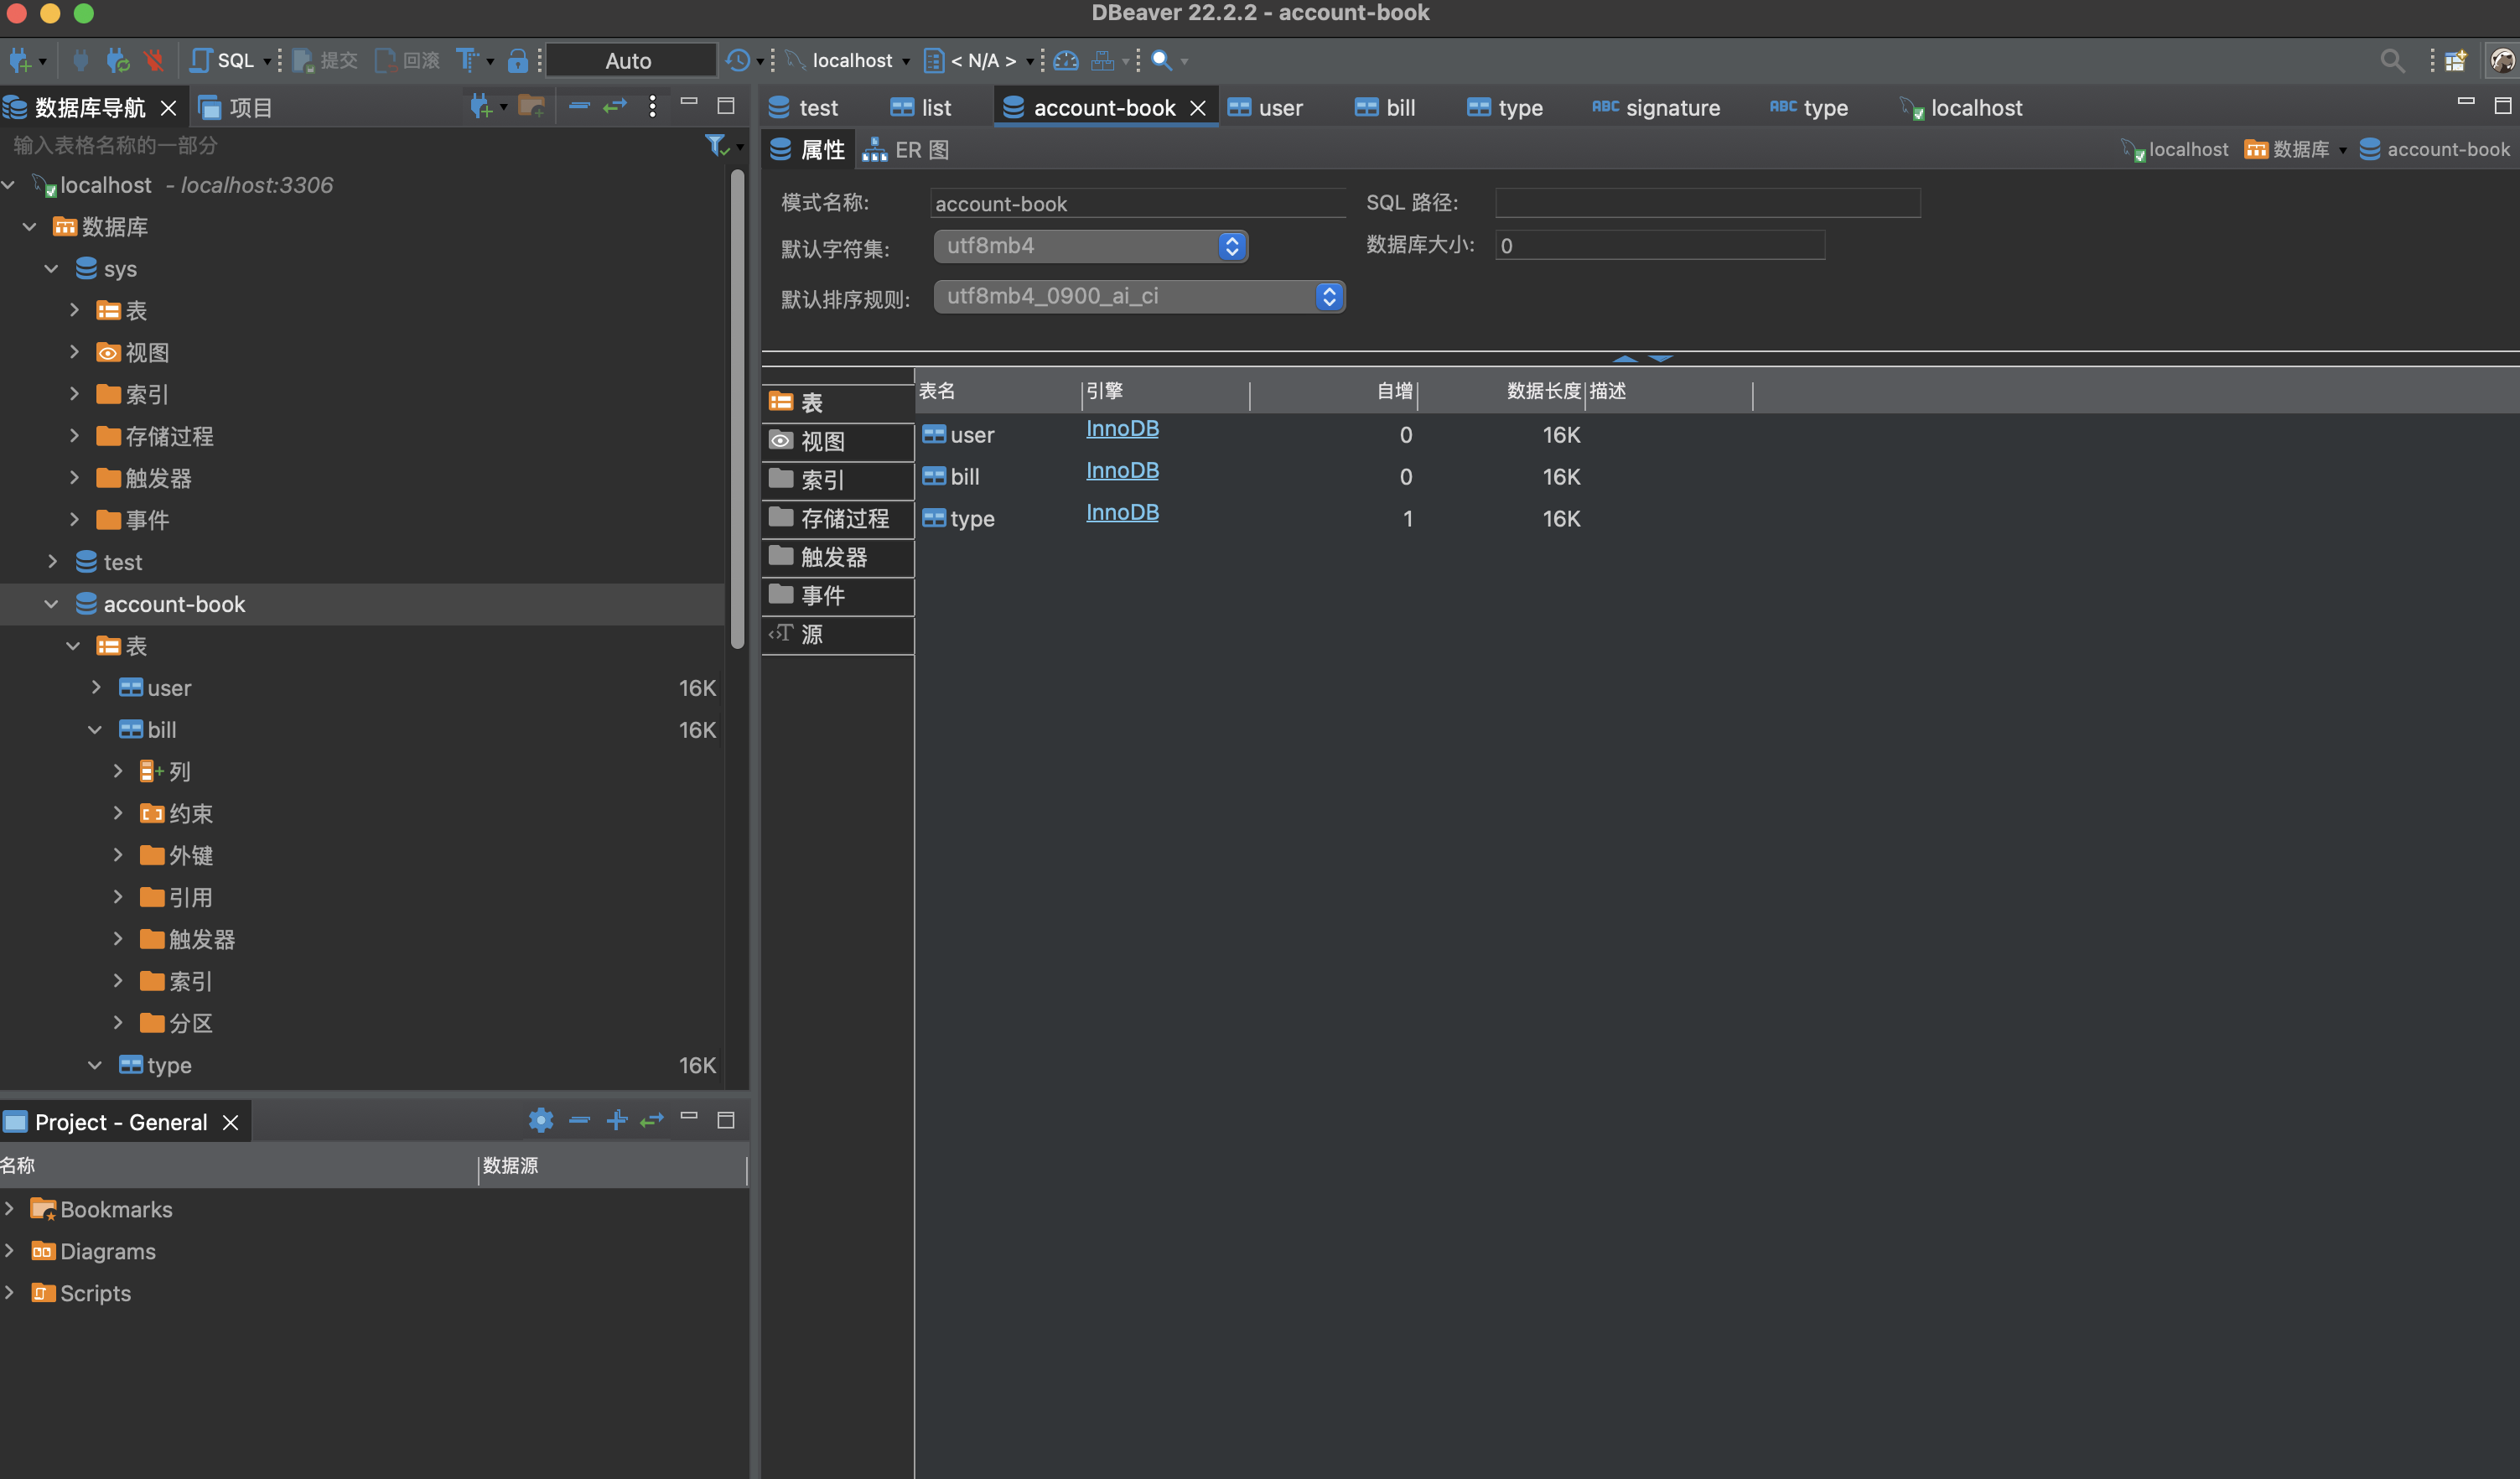
Task: Click the 回滚 rollback button
Action: coord(407,61)
